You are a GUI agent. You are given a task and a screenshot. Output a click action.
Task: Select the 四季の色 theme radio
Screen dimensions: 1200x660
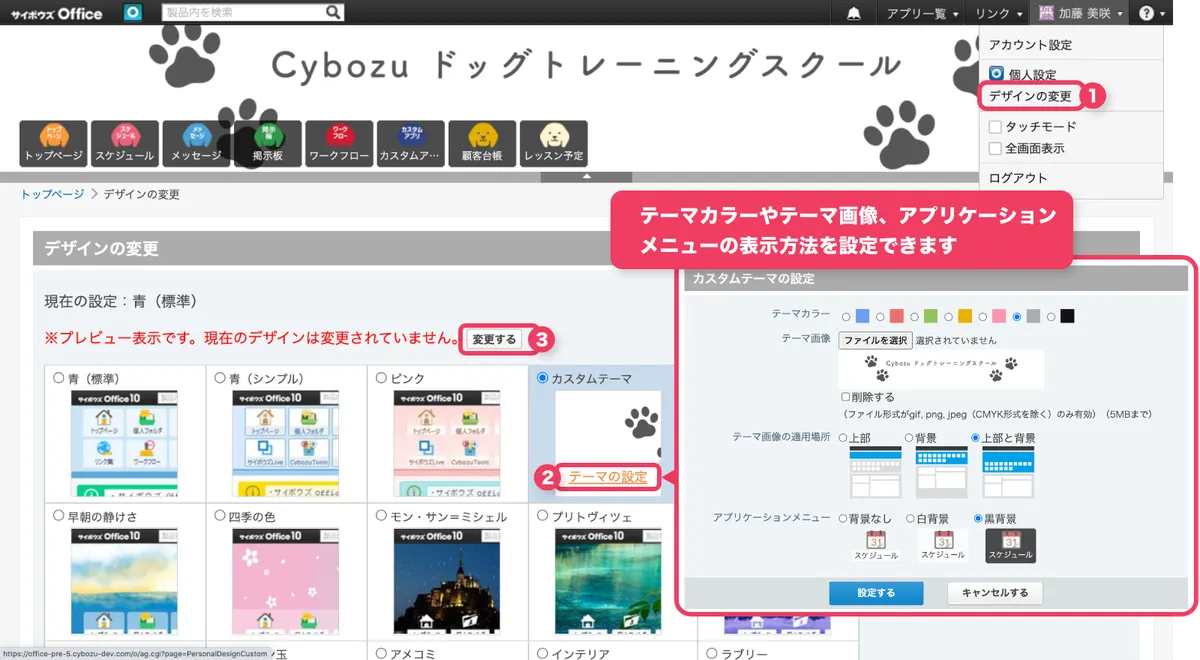(x=220, y=517)
